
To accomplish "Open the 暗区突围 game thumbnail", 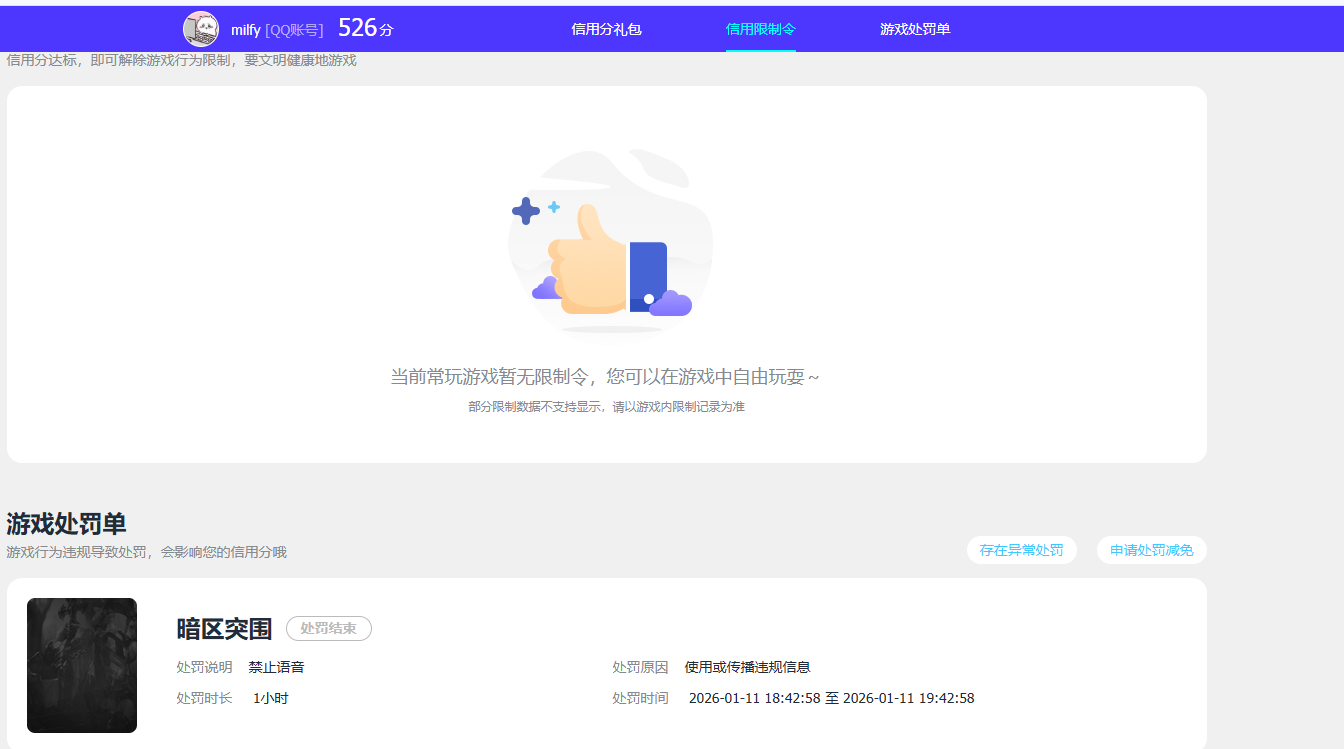I will click(x=82, y=665).
